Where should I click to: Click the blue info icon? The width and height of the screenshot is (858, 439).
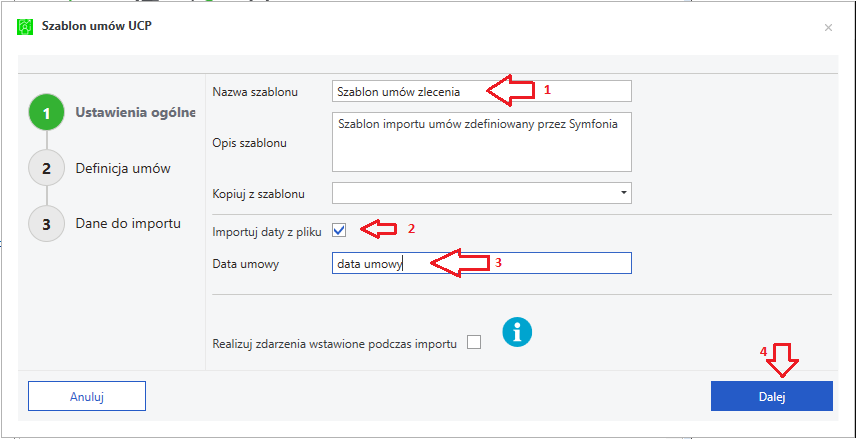click(518, 332)
